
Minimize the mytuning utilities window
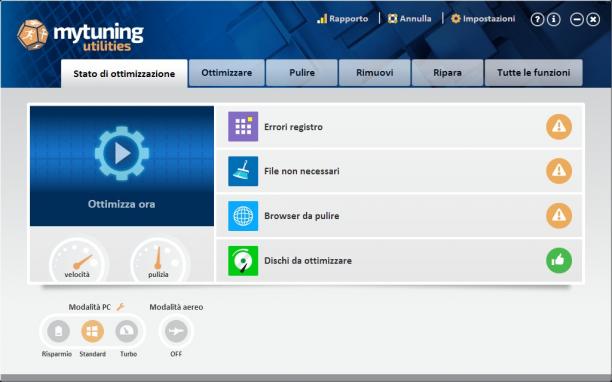[576, 19]
